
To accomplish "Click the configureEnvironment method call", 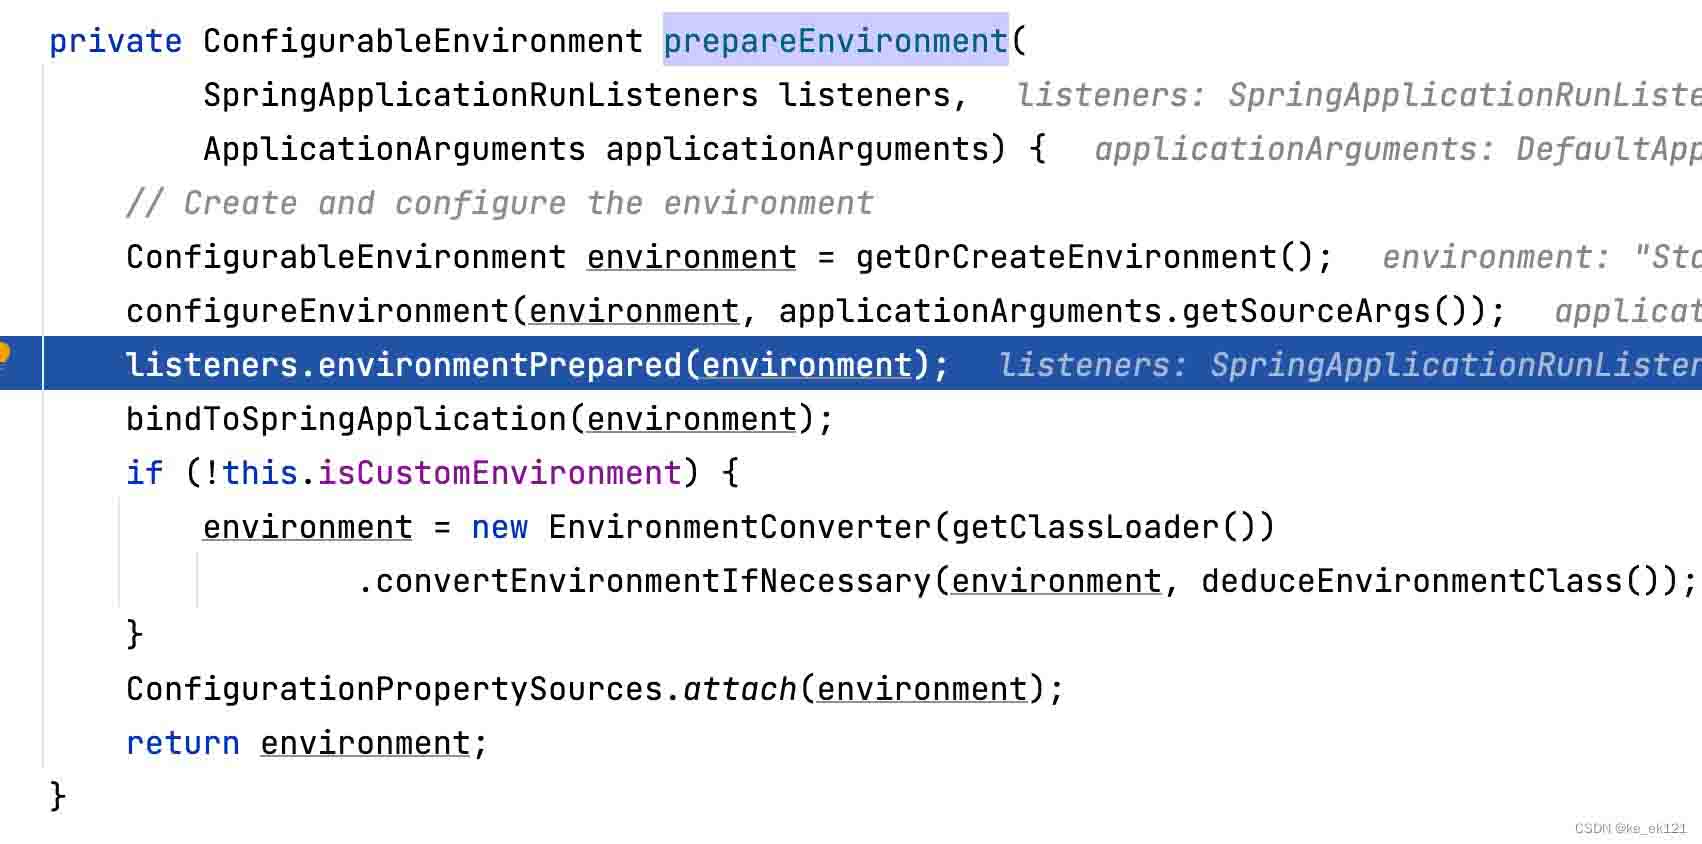I will tap(319, 311).
